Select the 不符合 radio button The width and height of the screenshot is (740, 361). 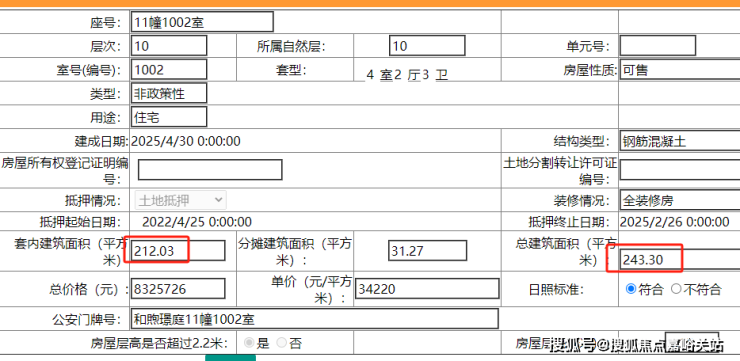click(x=676, y=289)
